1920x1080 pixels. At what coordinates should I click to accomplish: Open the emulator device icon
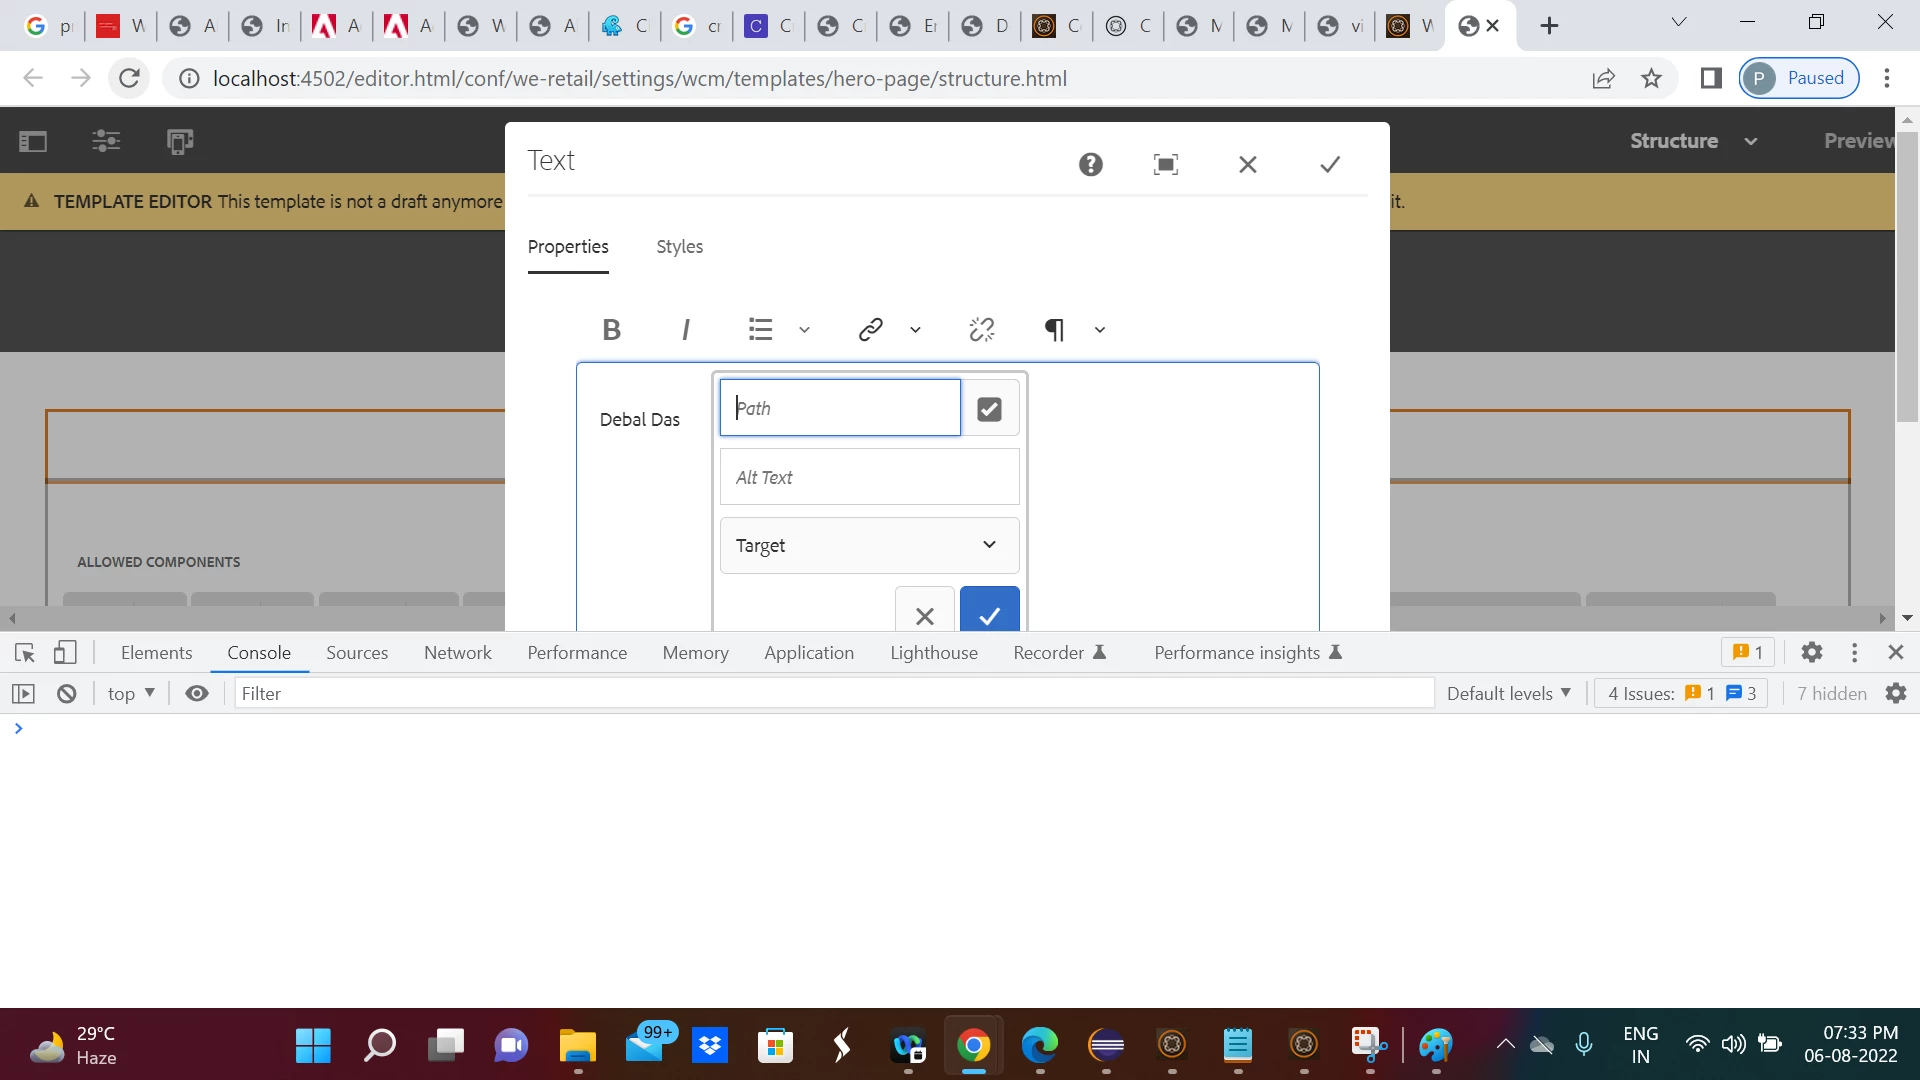pyautogui.click(x=180, y=141)
